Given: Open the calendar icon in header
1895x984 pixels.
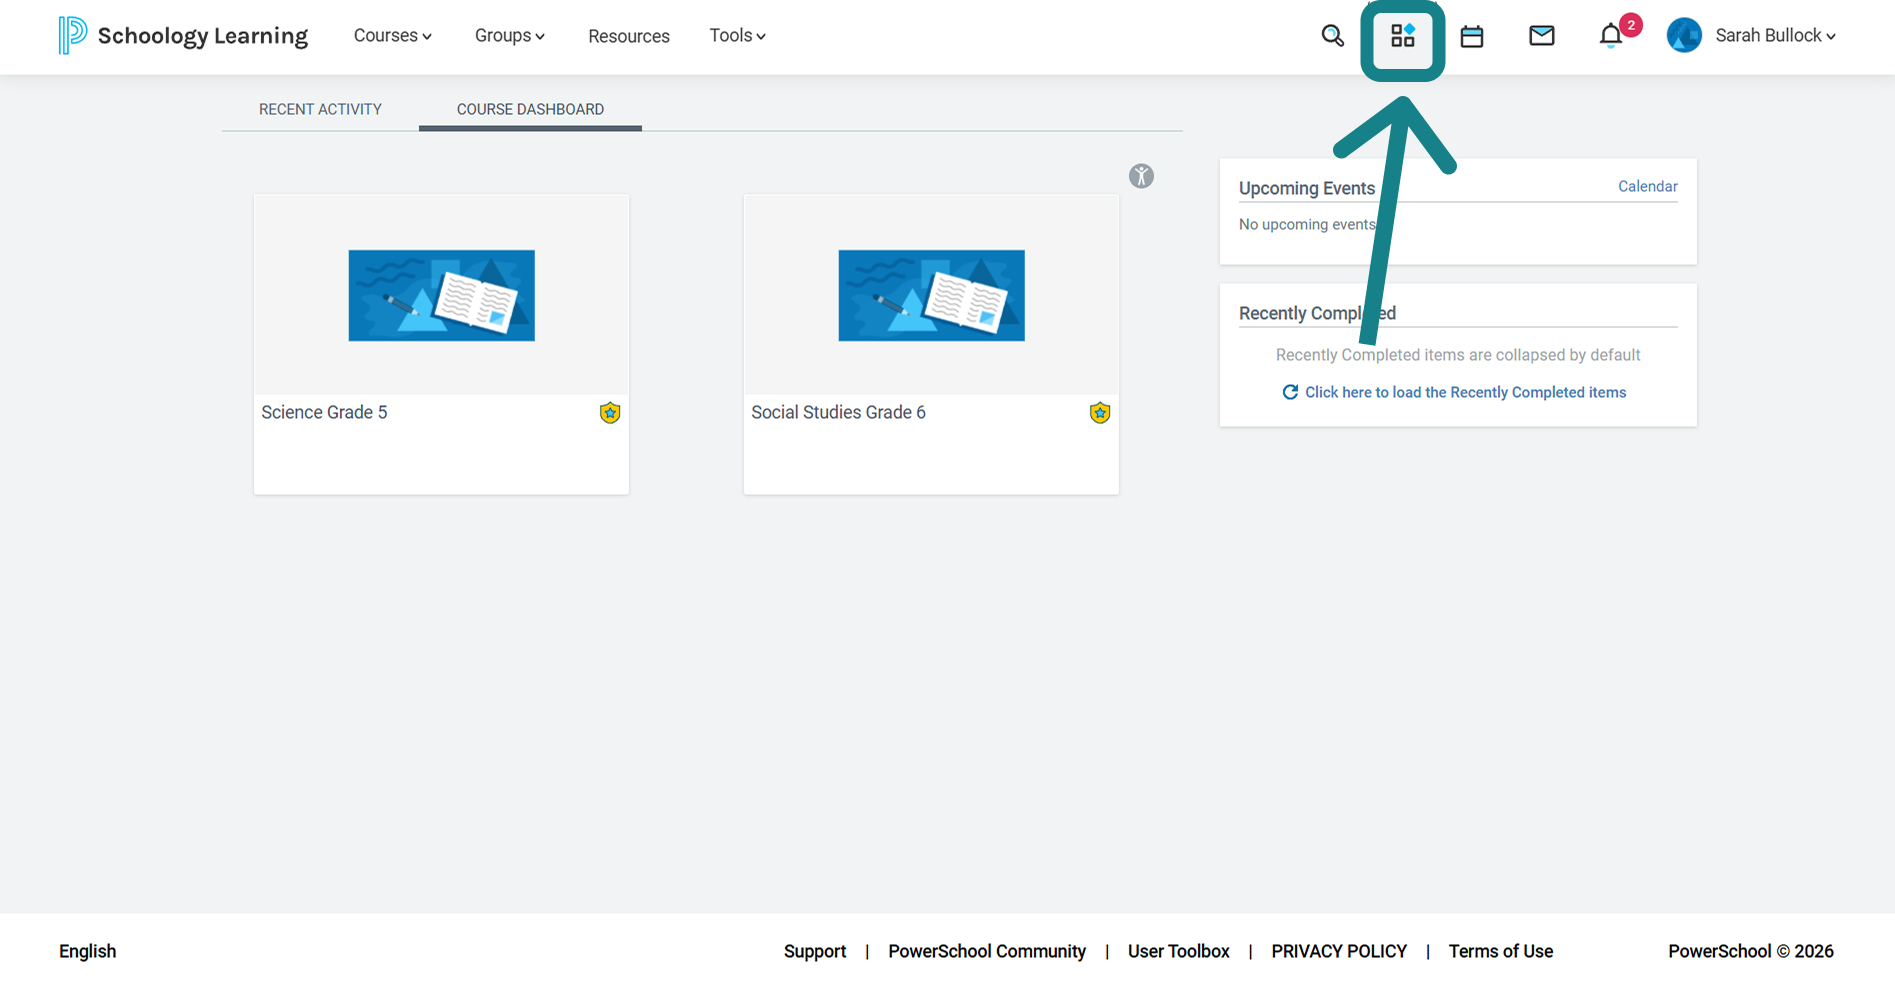Looking at the screenshot, I should (1472, 36).
